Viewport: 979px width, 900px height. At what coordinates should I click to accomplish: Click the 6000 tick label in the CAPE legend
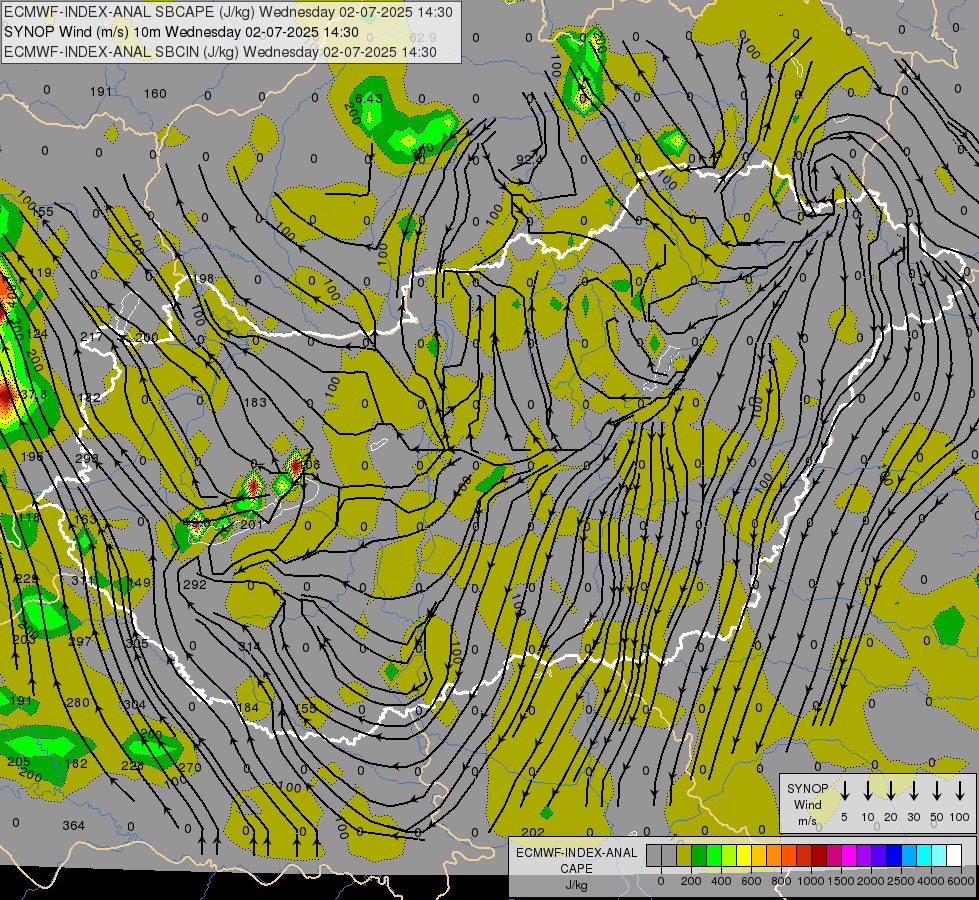961,881
